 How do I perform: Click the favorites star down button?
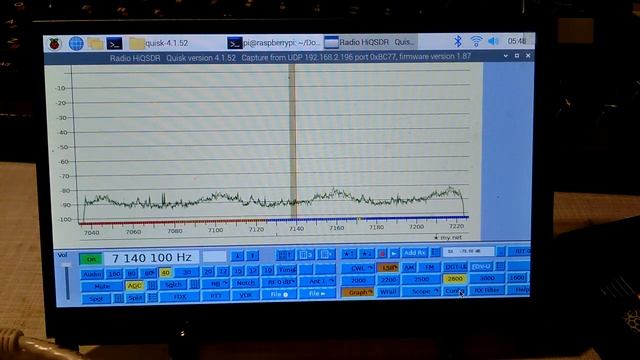click(x=366, y=254)
